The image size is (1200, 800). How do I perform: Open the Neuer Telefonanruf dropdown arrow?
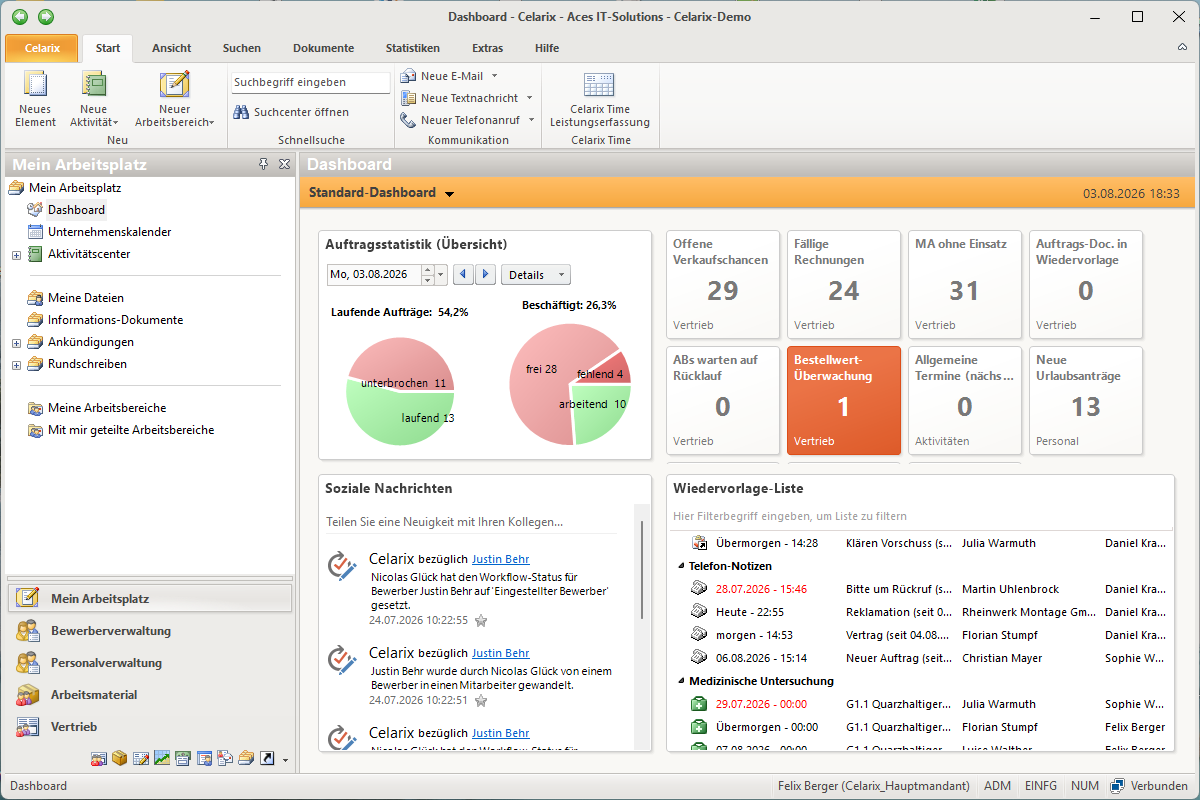click(531, 120)
